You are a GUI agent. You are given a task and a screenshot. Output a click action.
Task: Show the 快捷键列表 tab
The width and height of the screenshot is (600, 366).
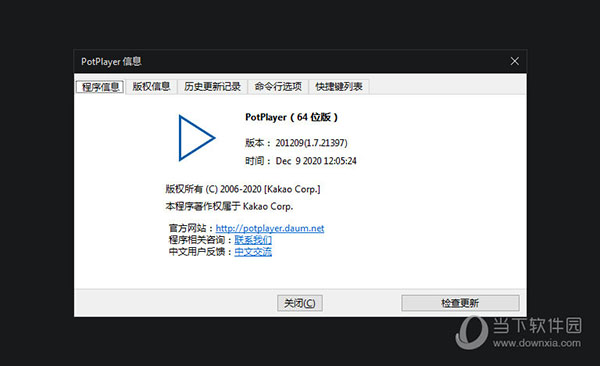[339, 87]
